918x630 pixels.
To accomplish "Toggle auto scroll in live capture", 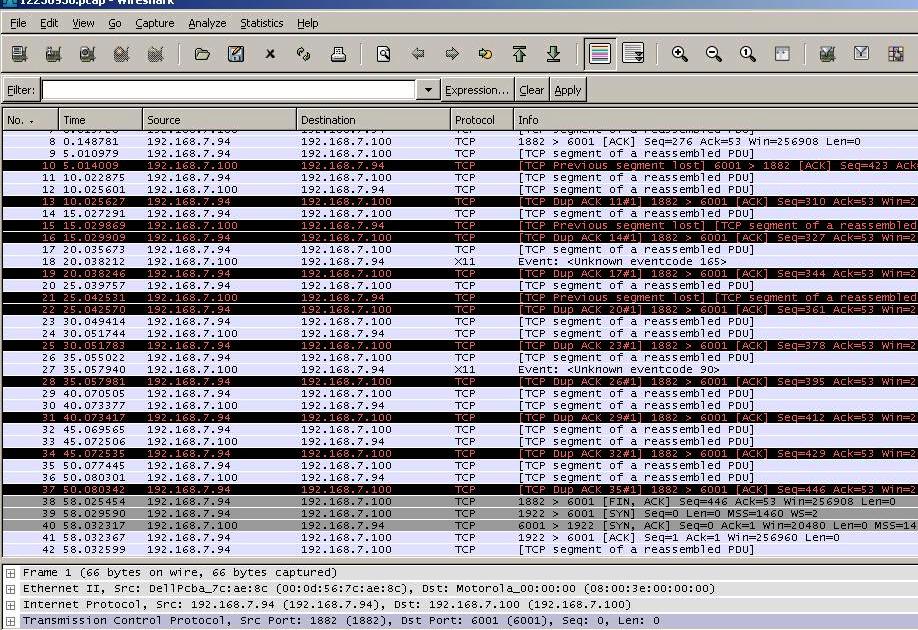I will pyautogui.click(x=633, y=54).
